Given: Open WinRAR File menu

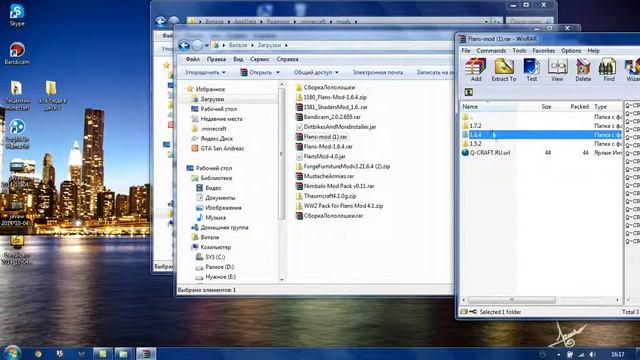Looking at the screenshot, I should click(x=466, y=51).
